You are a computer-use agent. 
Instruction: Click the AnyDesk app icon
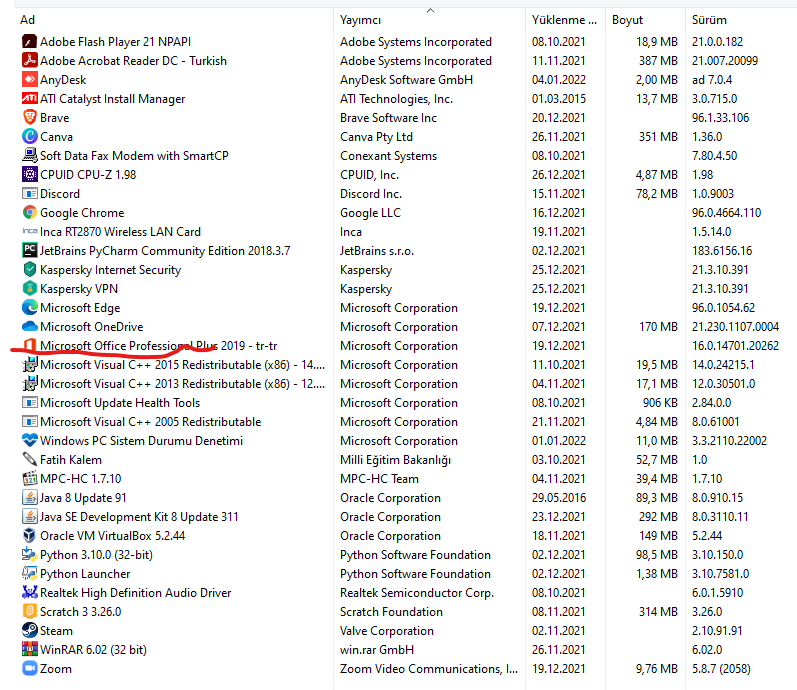[x=29, y=79]
